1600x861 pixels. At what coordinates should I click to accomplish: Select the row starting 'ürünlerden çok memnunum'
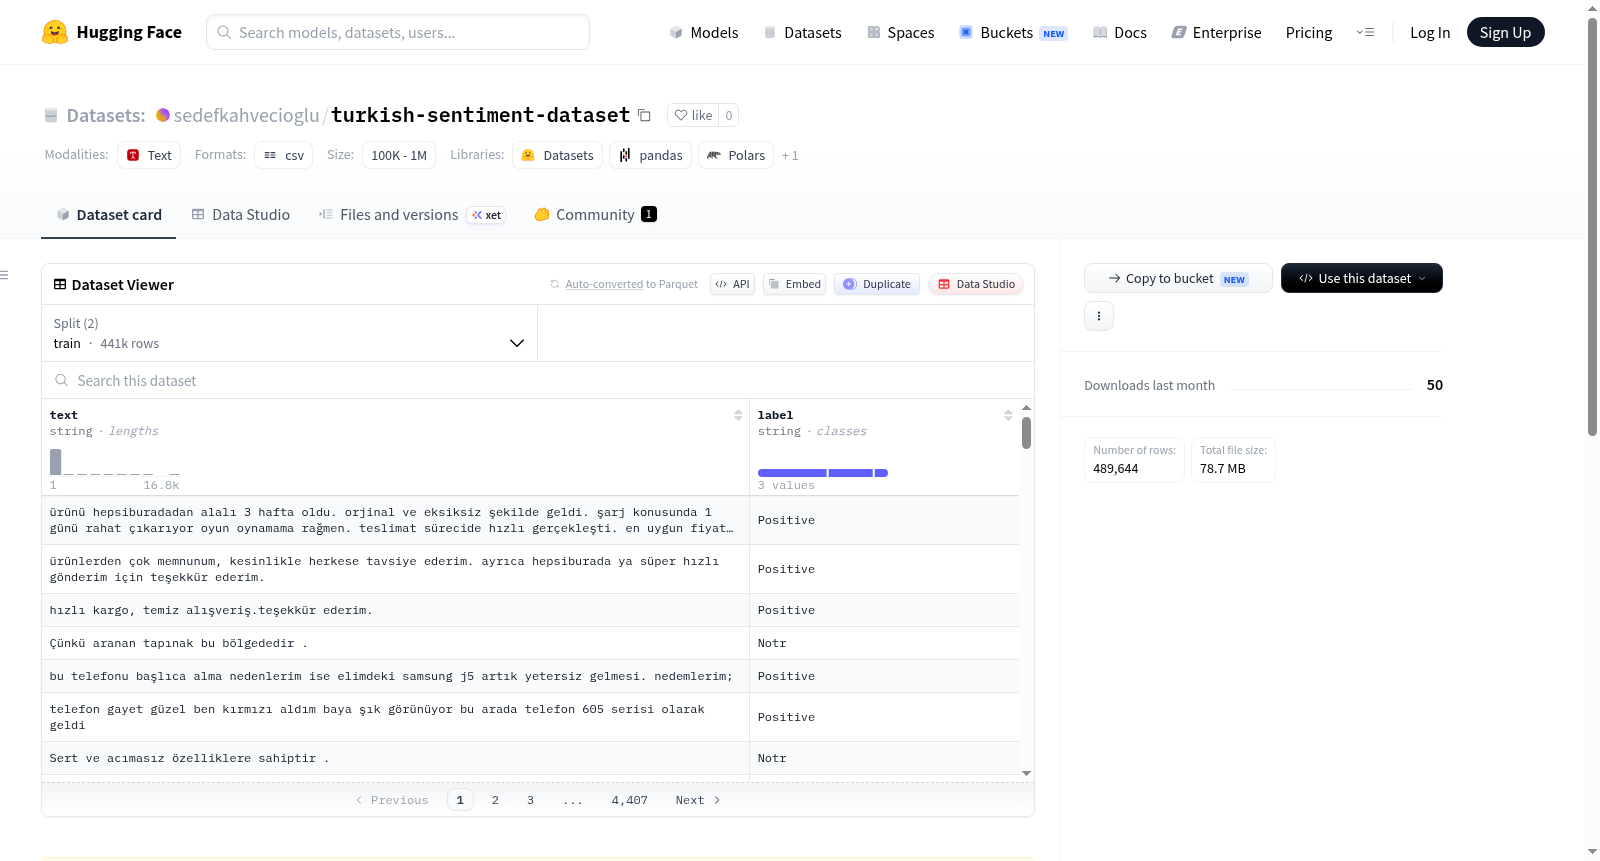(530, 569)
